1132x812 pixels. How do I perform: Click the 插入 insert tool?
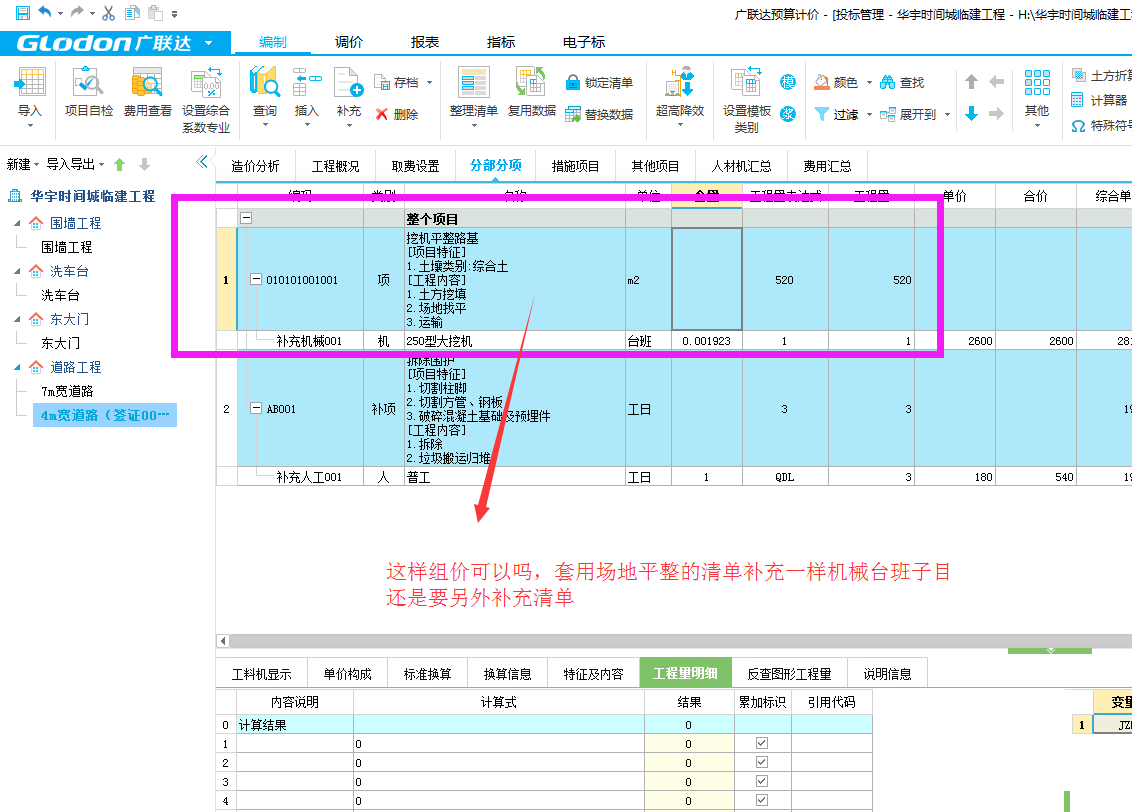pos(307,96)
